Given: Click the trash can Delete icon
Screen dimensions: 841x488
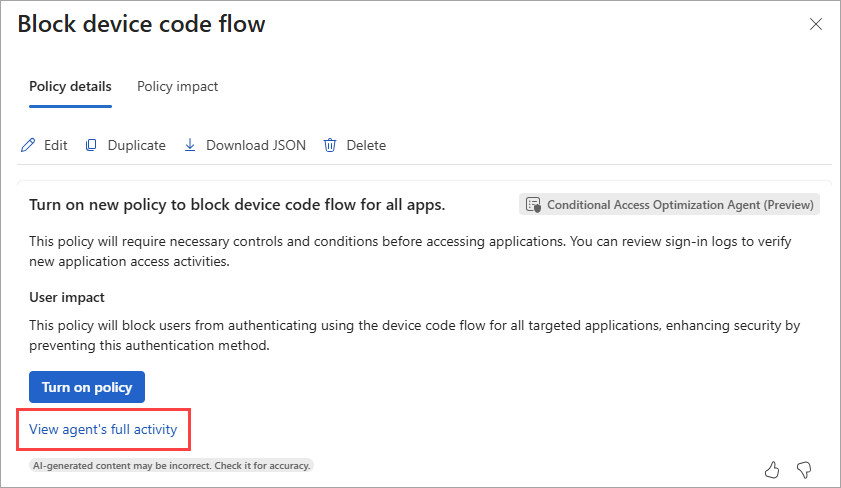Looking at the screenshot, I should click(330, 145).
